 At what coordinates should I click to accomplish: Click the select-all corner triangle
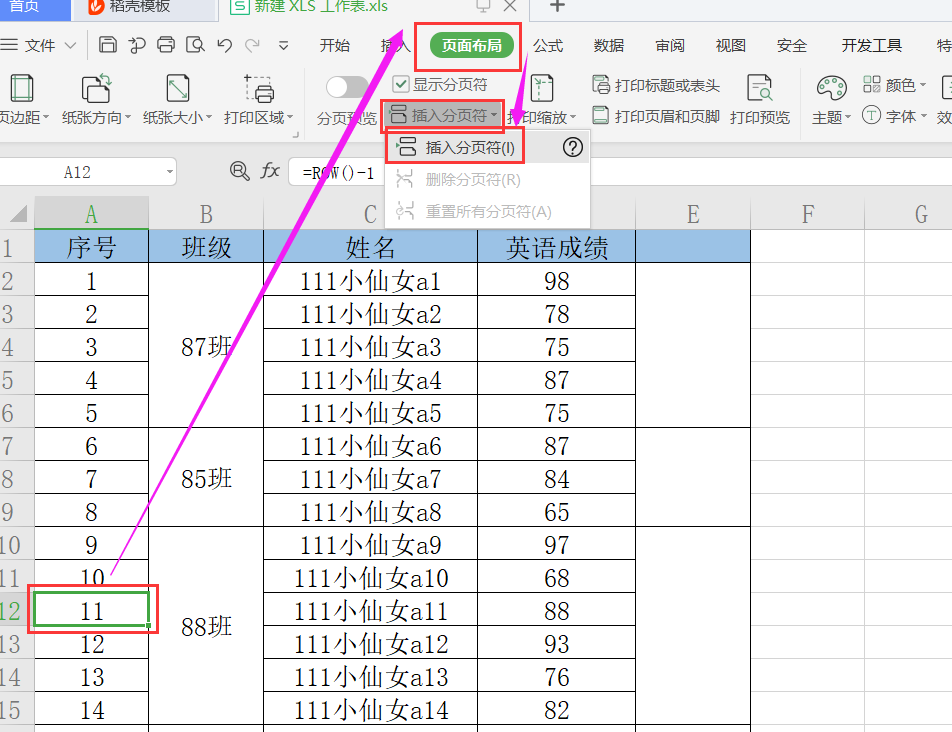pos(18,214)
